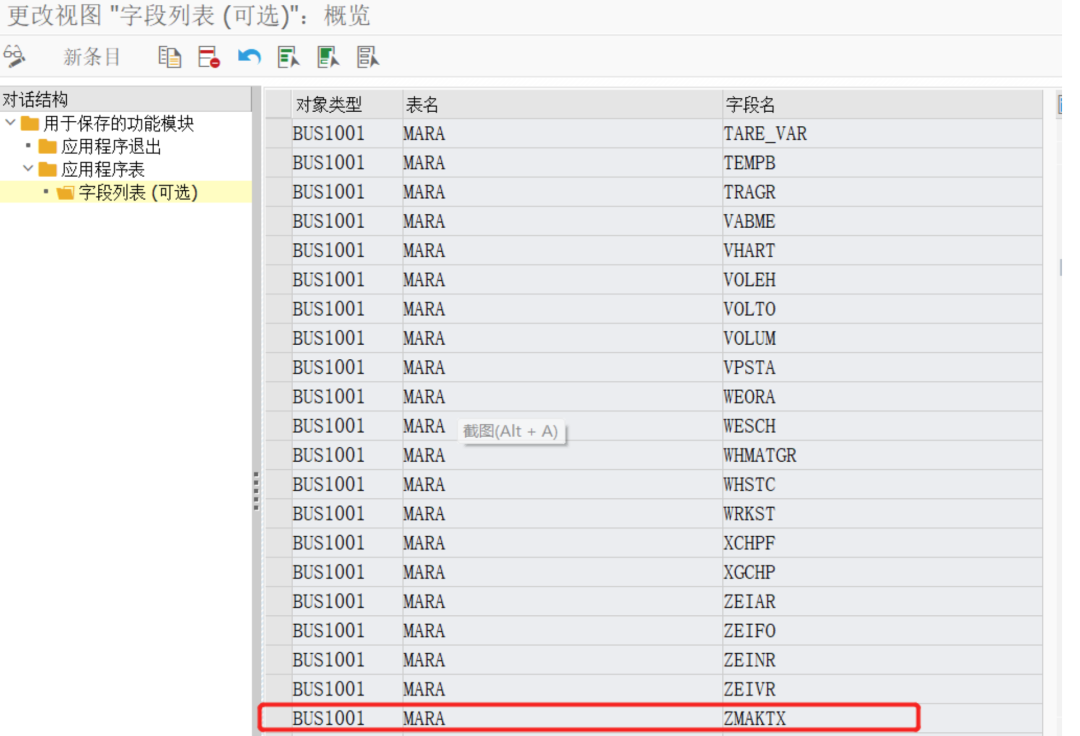Select the row selector for ZEIVR
Screen dimensions: 1080x736
click(278, 689)
